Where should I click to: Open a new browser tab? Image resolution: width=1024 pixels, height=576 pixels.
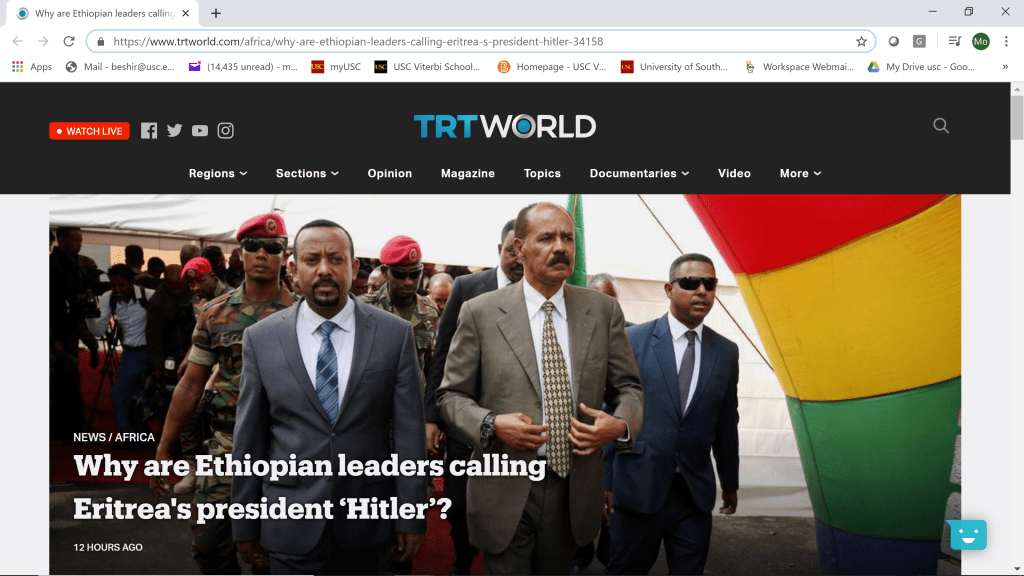pos(216,13)
